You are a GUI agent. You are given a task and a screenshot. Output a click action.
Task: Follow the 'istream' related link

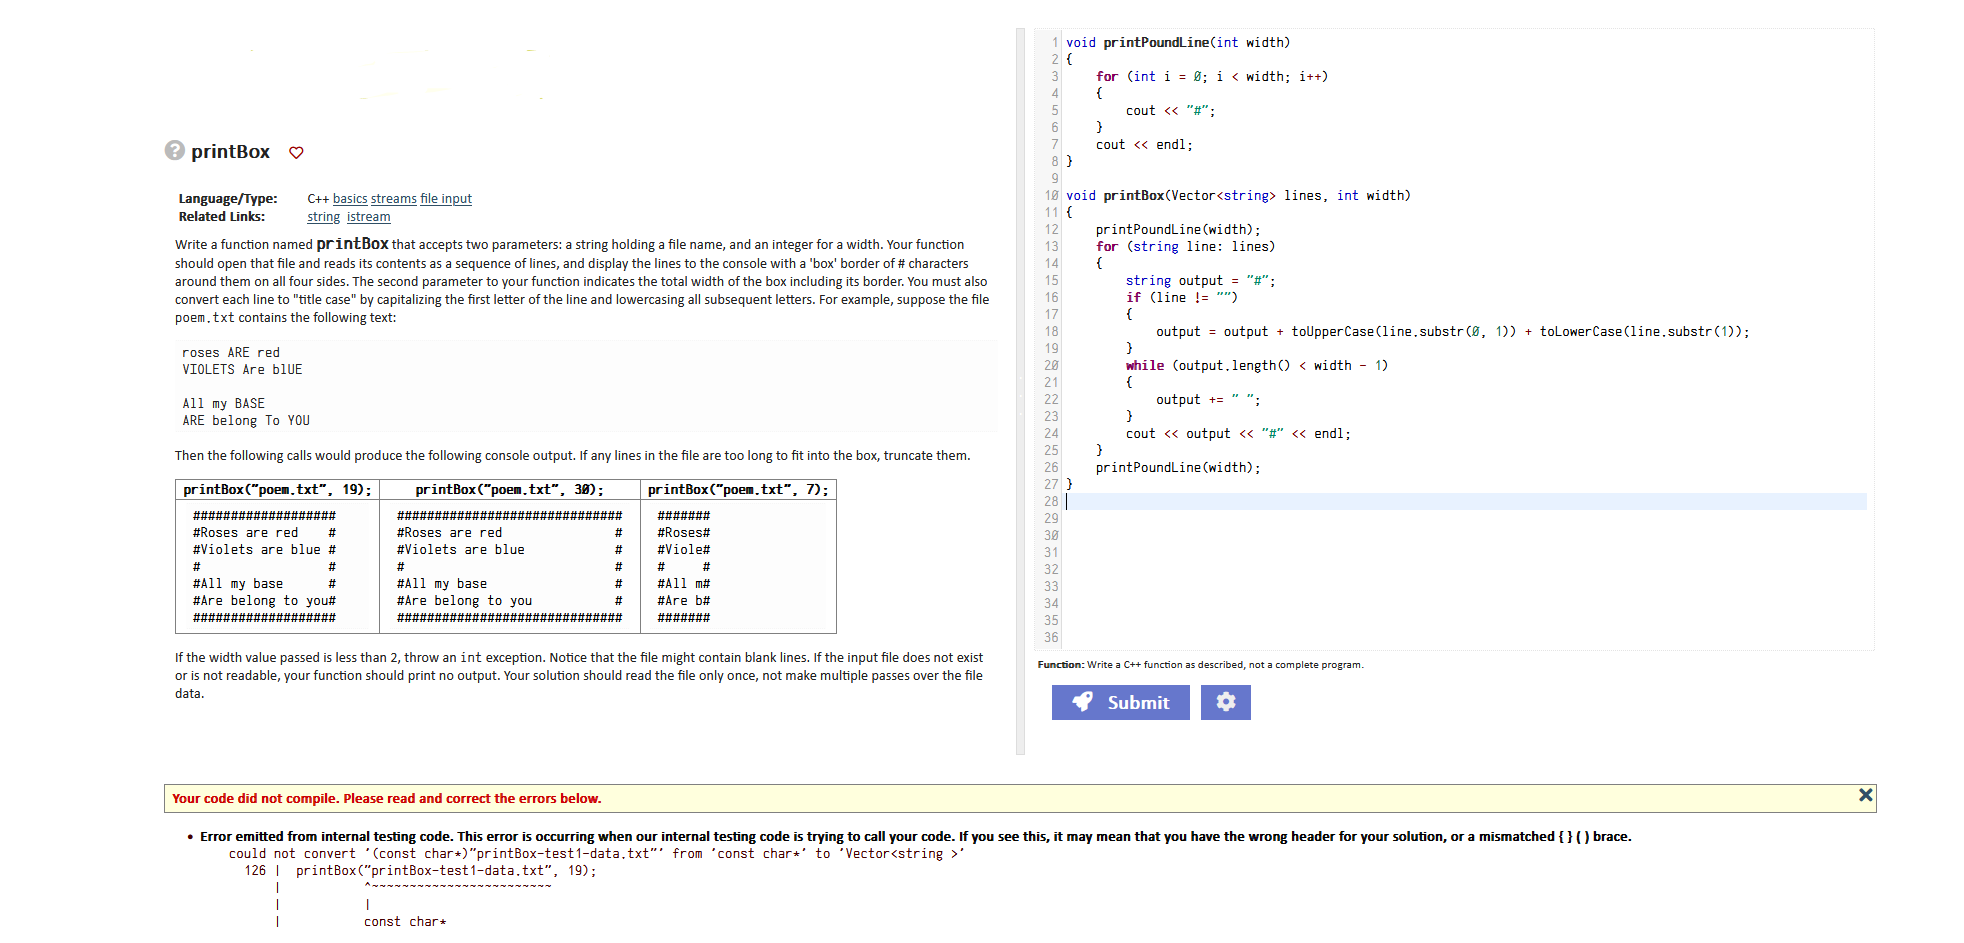[369, 217]
